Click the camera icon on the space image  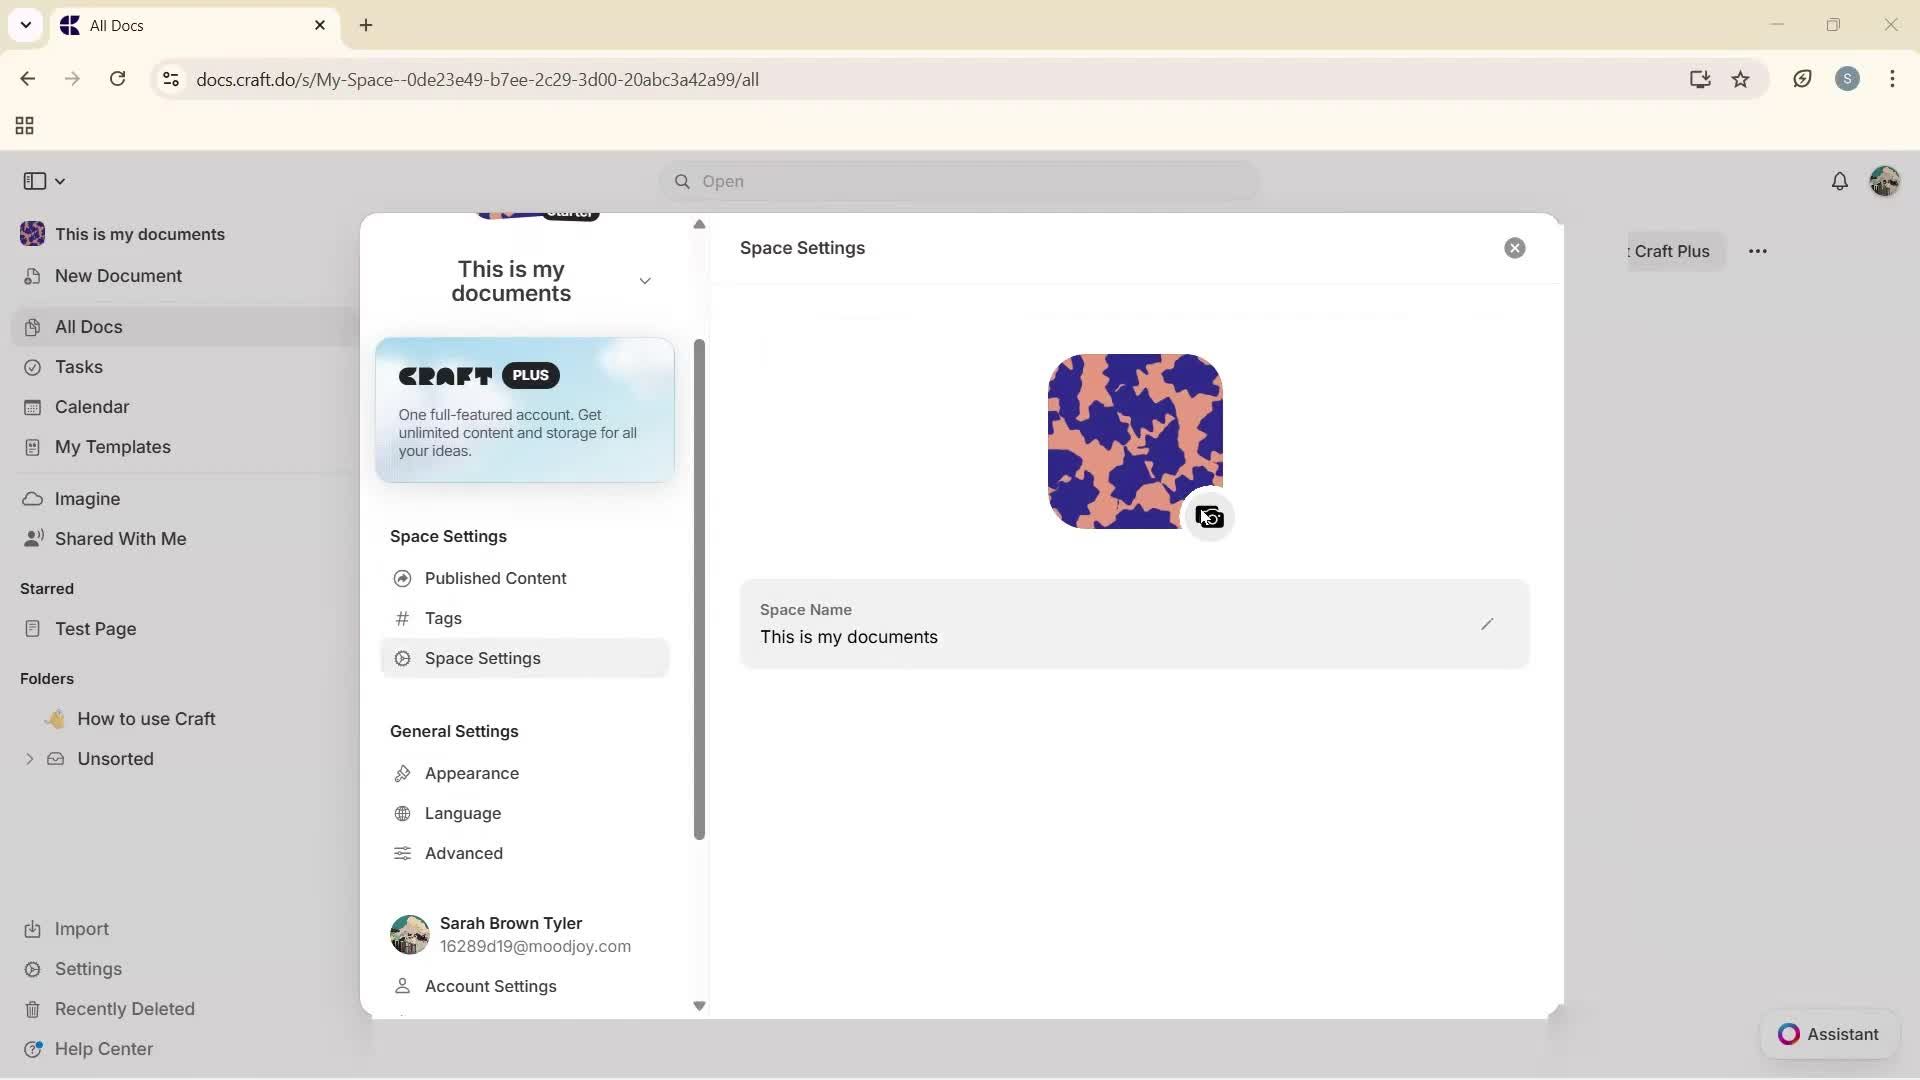1209,516
